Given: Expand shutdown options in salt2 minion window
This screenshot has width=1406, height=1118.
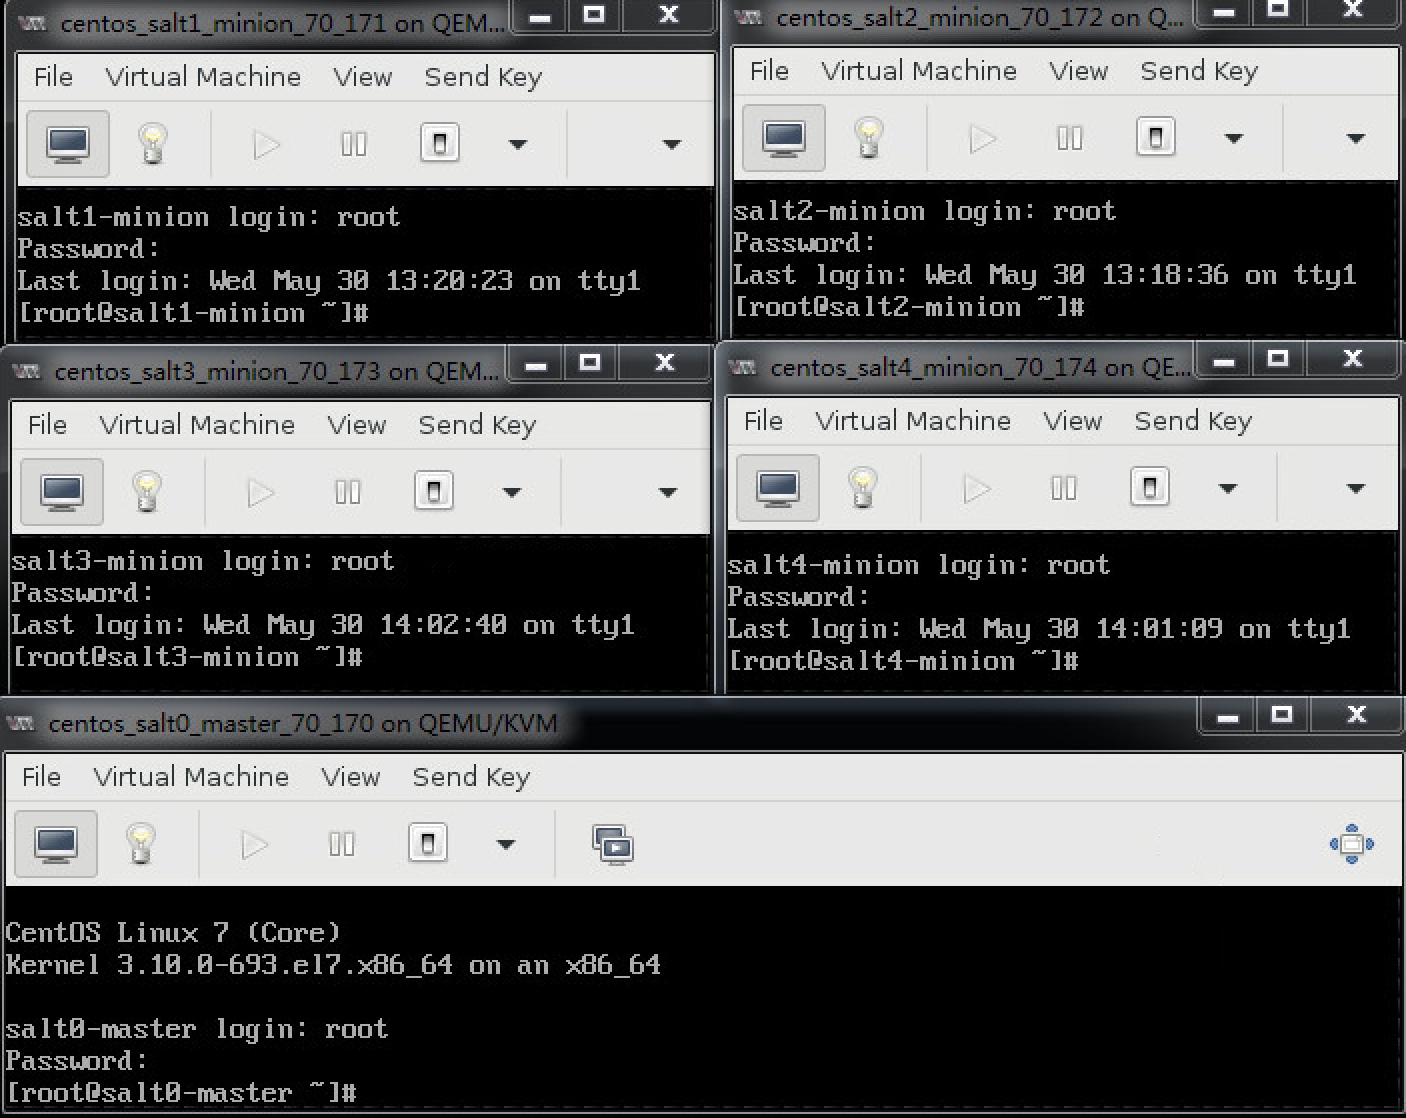Looking at the screenshot, I should [1234, 139].
